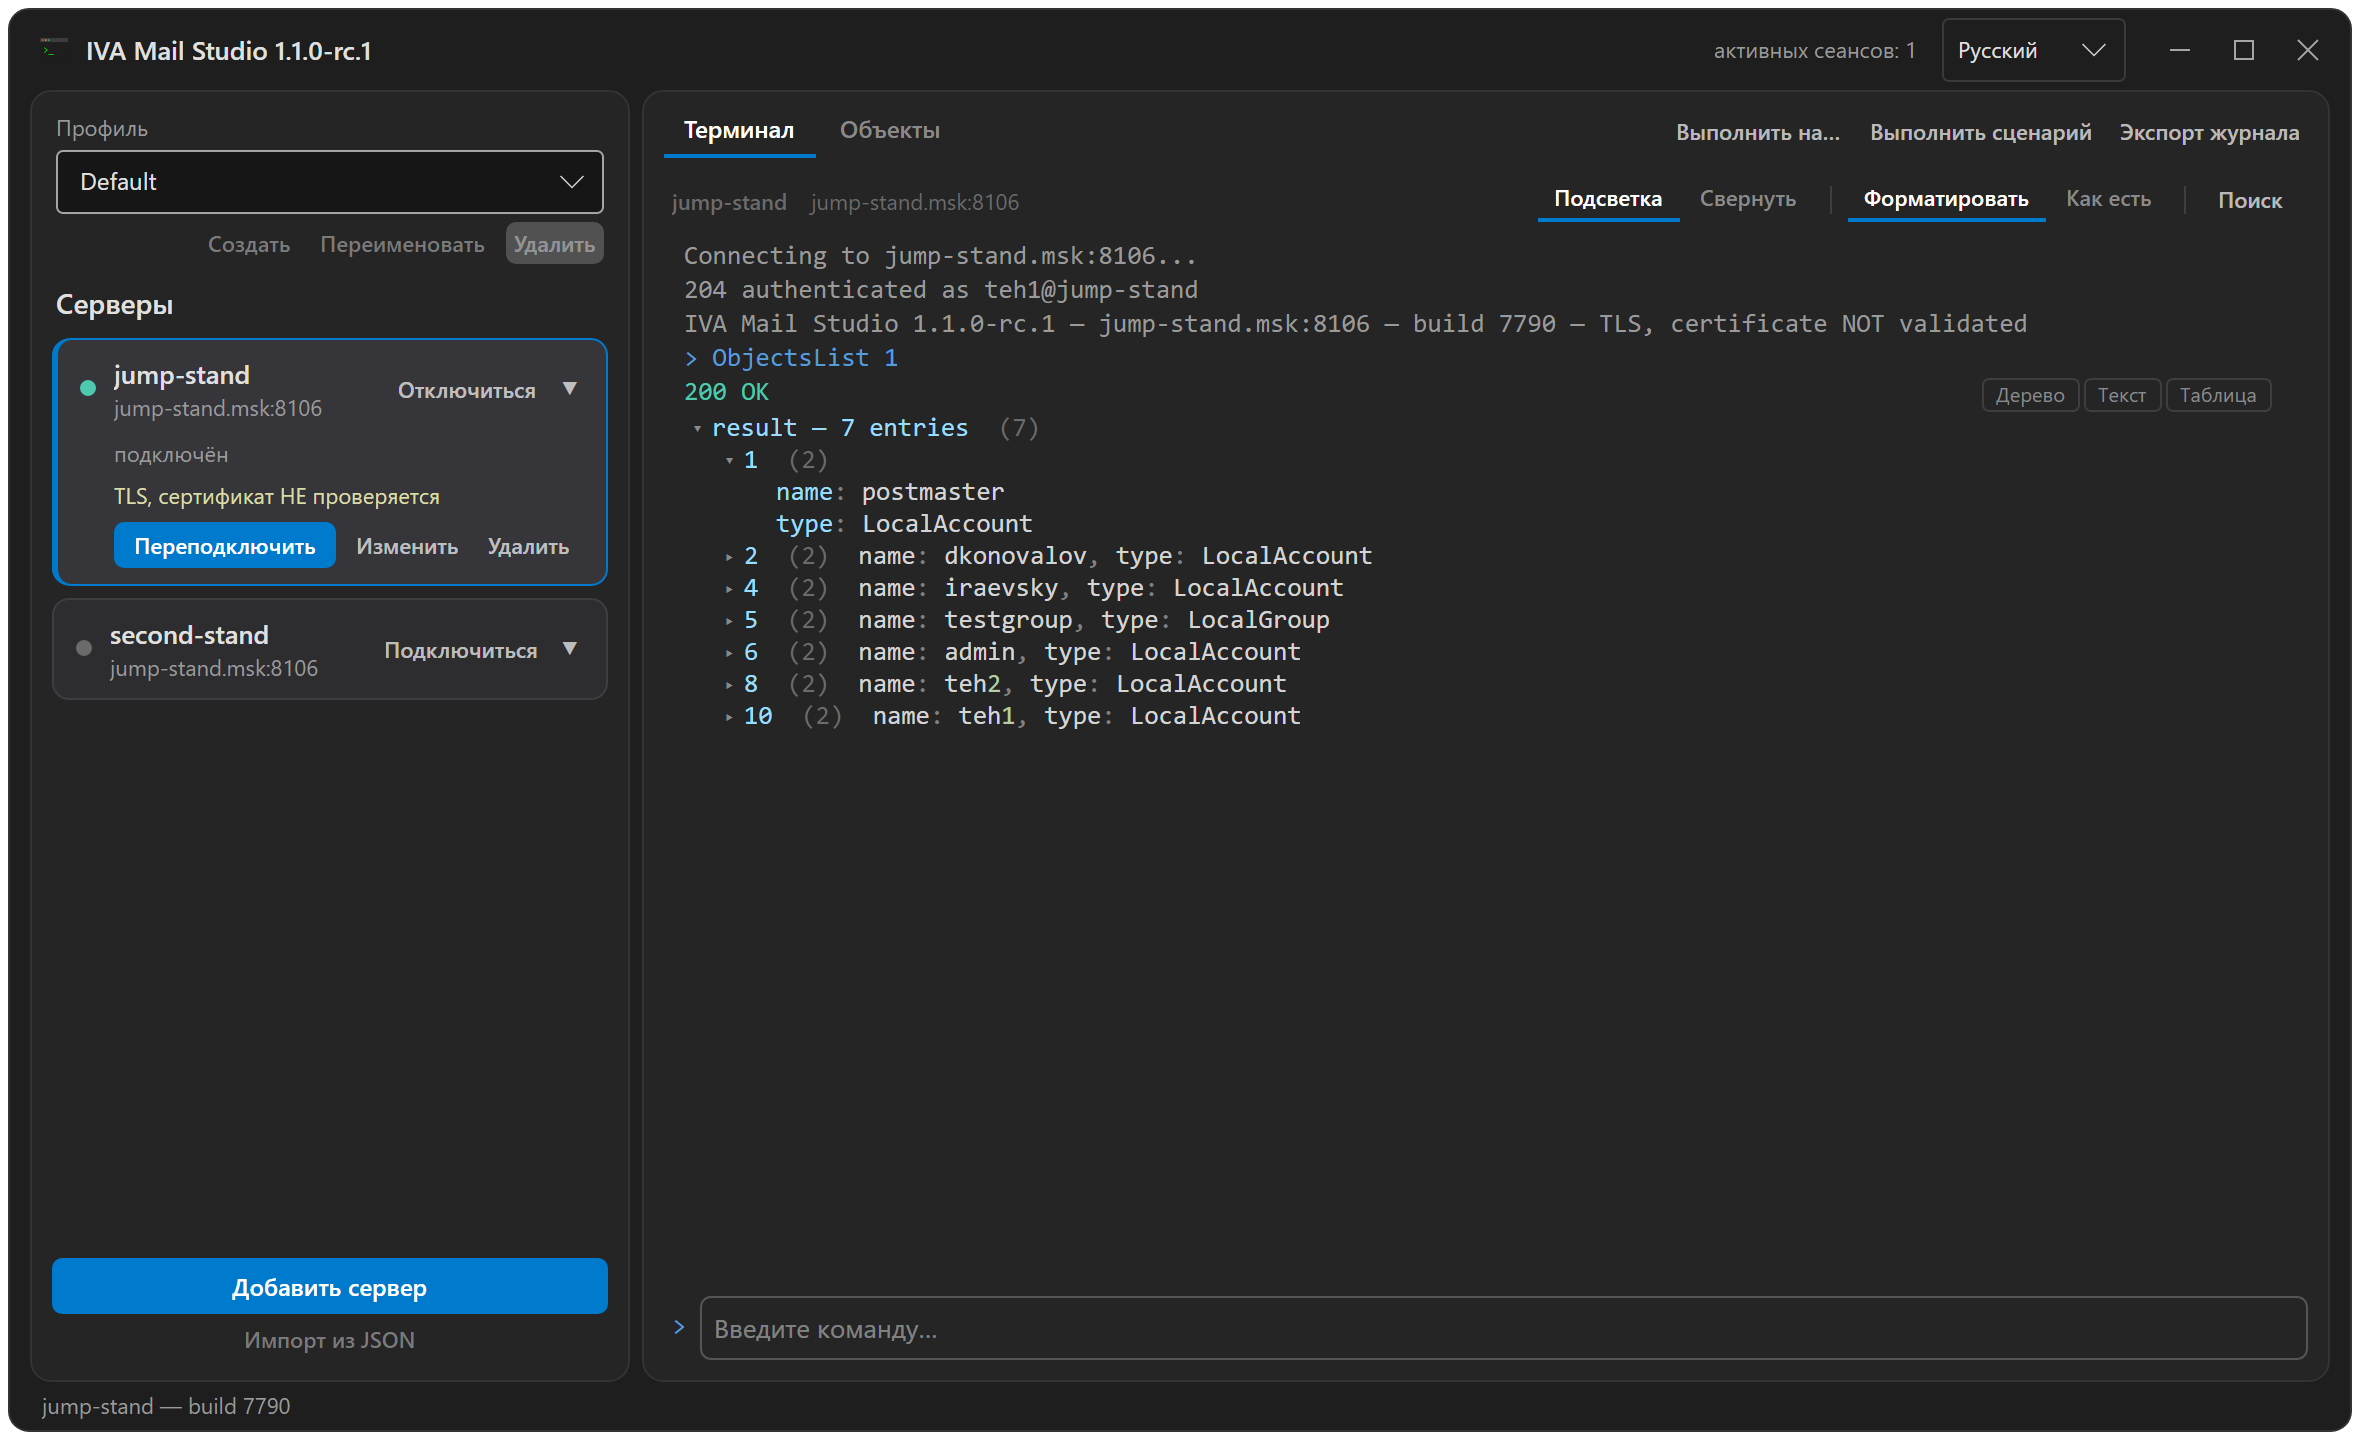Screen dimensions: 2360x1440
Task: Click second-stand gray status indicator dot
Action: (x=84, y=648)
